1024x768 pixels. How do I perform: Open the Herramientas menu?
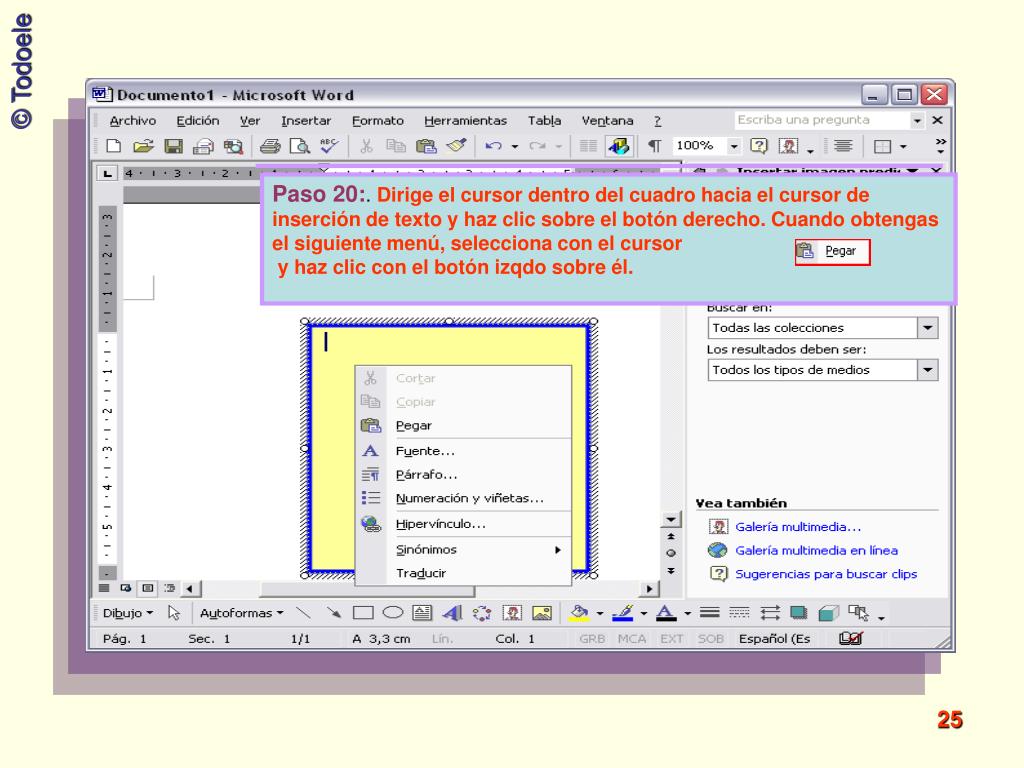pyautogui.click(x=466, y=121)
